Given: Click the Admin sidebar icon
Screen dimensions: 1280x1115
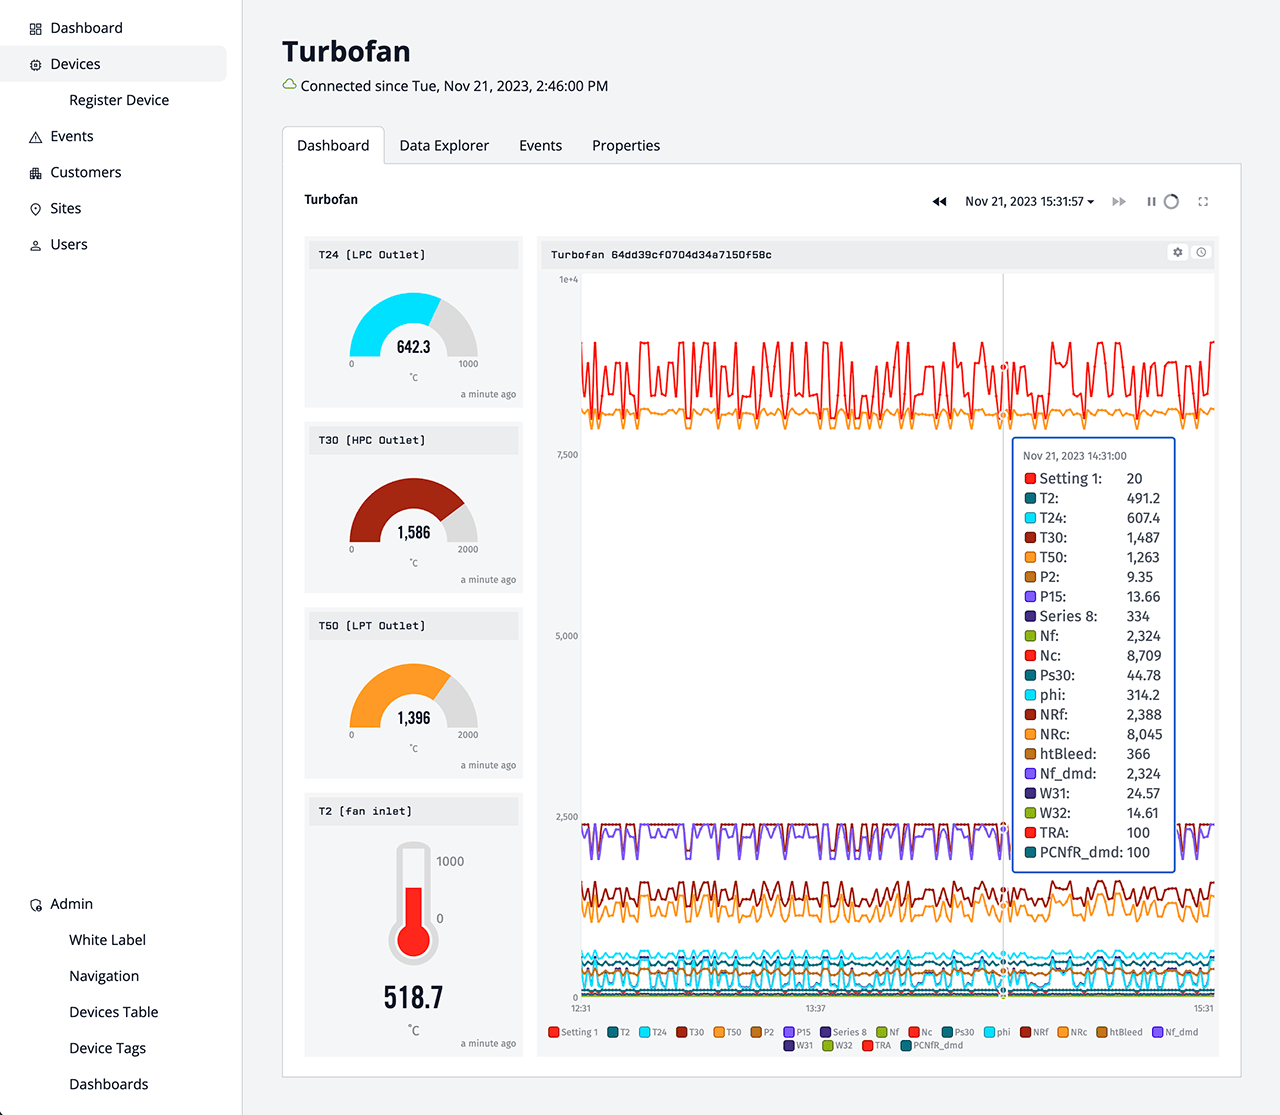Looking at the screenshot, I should click(x=36, y=905).
